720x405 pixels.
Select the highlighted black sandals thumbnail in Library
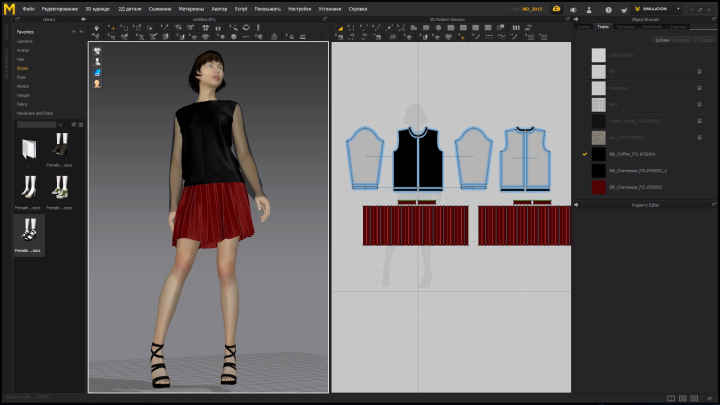coord(29,232)
